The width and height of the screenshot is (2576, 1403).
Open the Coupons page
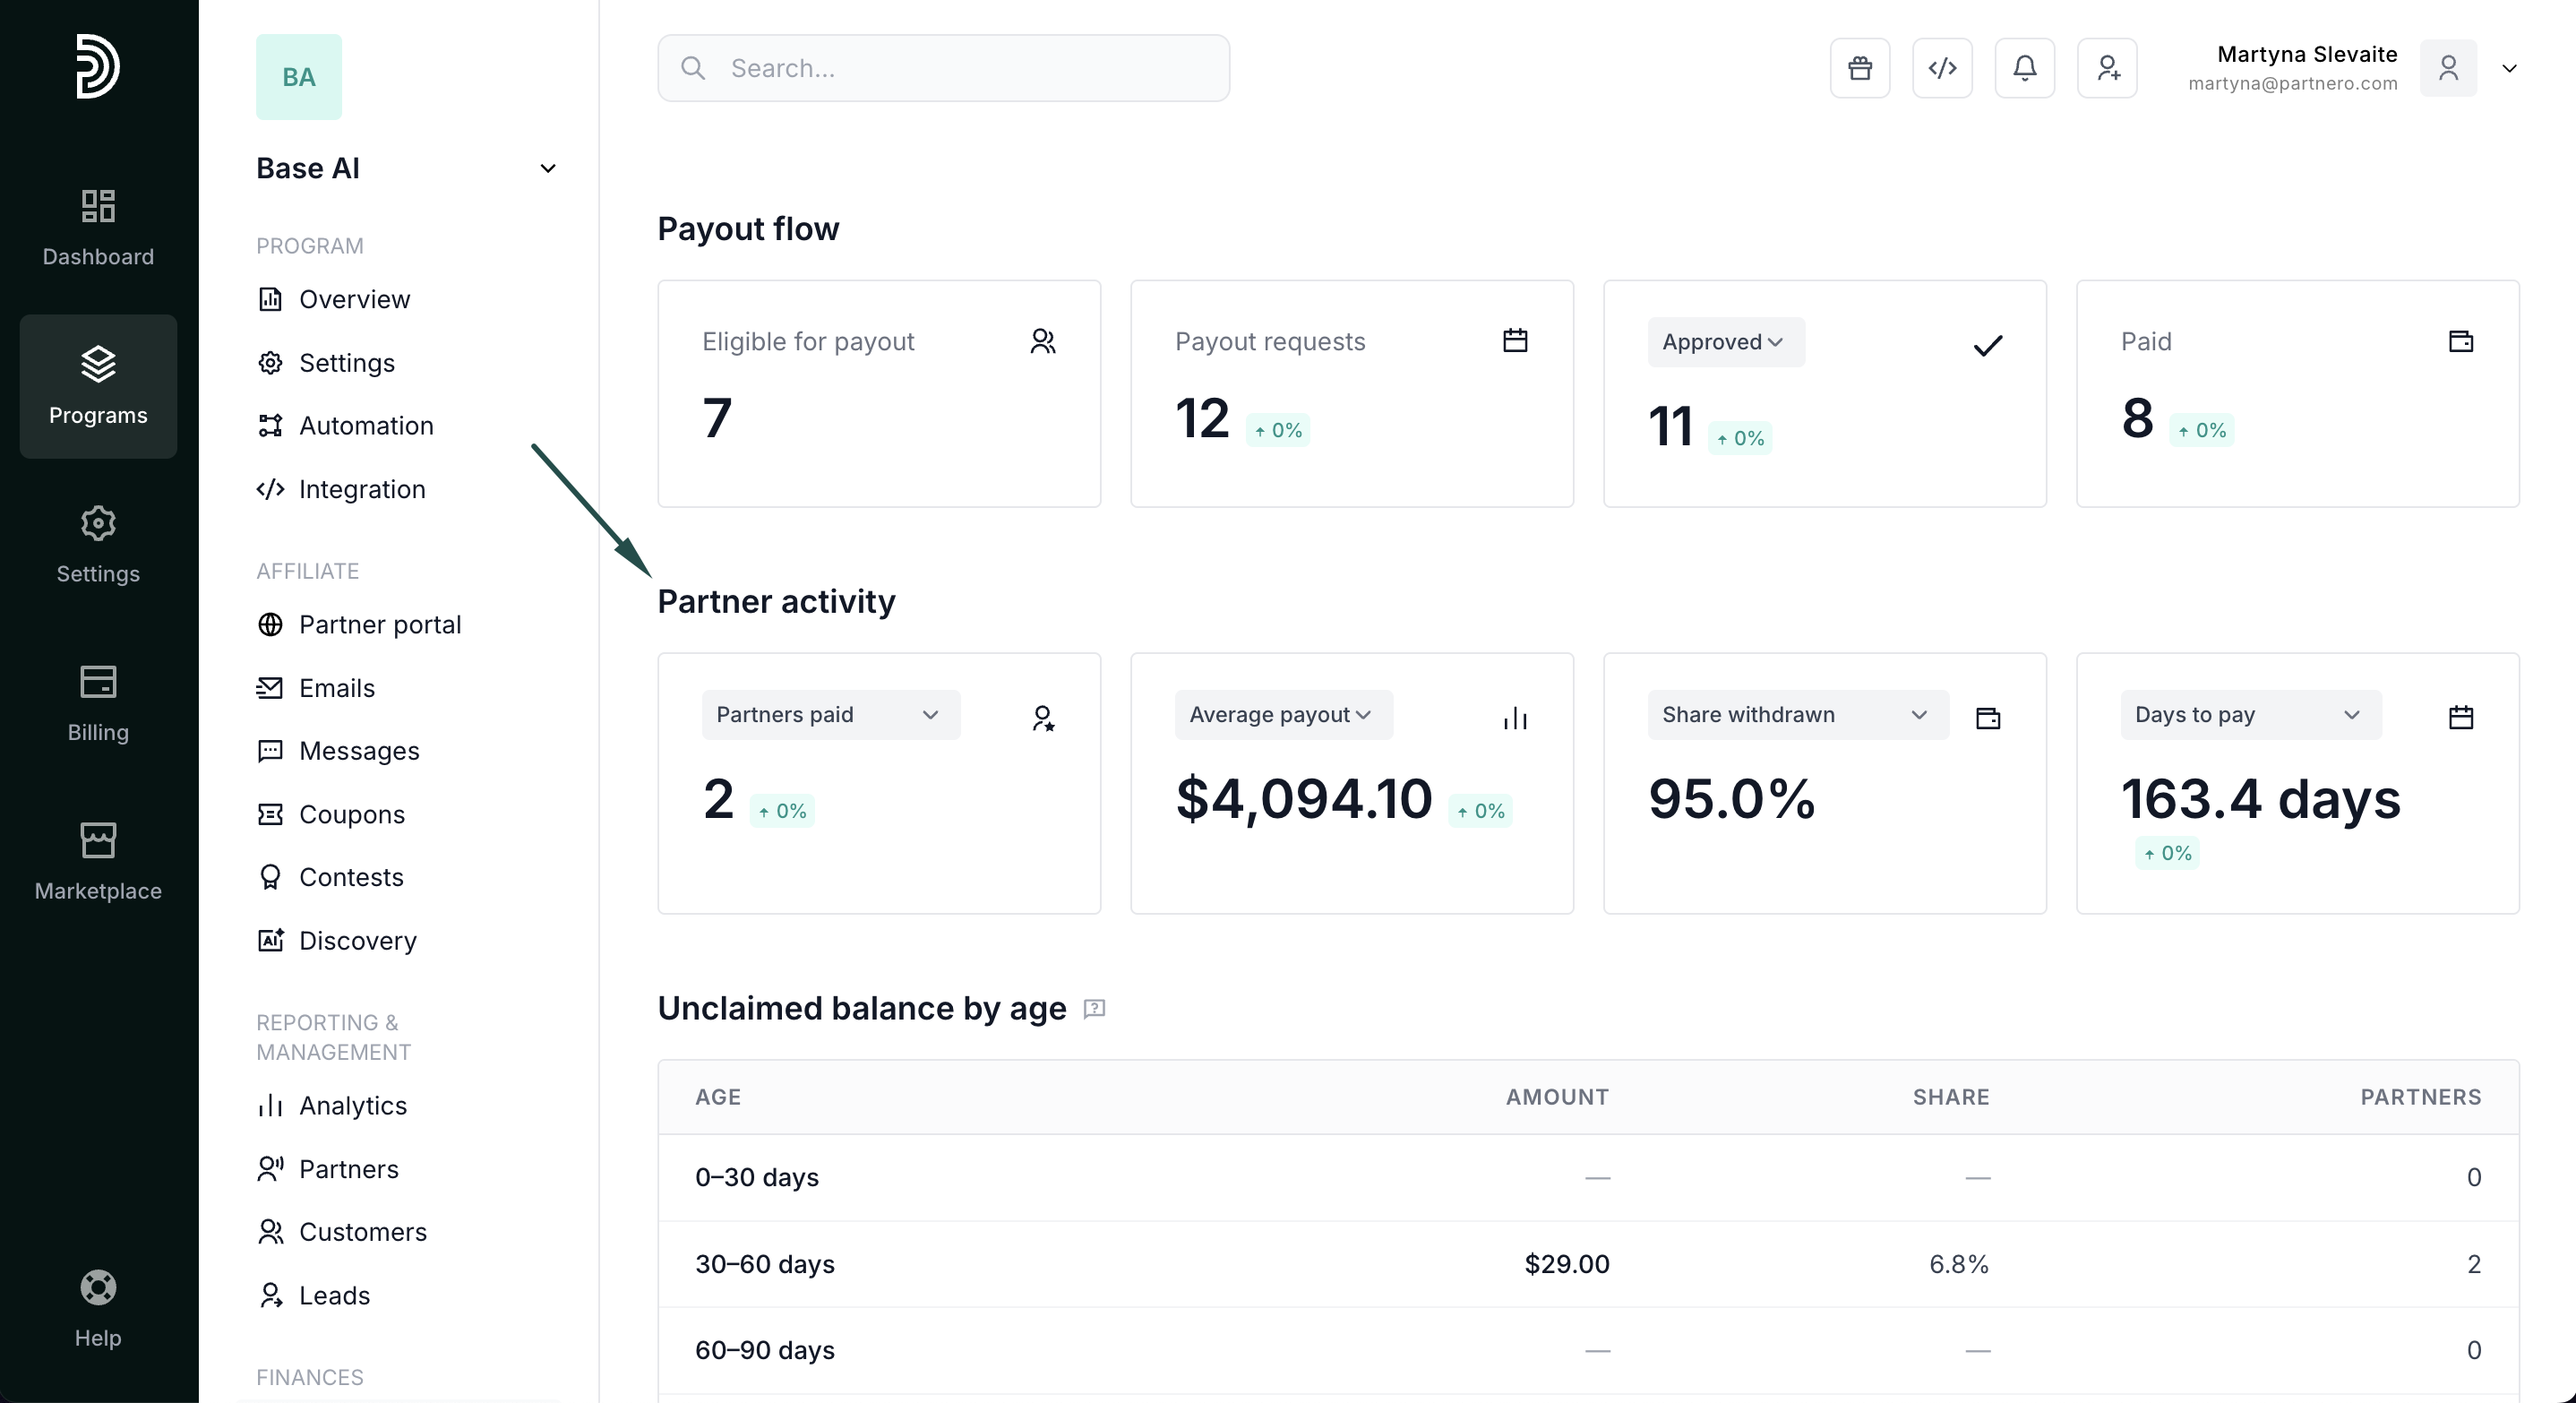[x=351, y=814]
